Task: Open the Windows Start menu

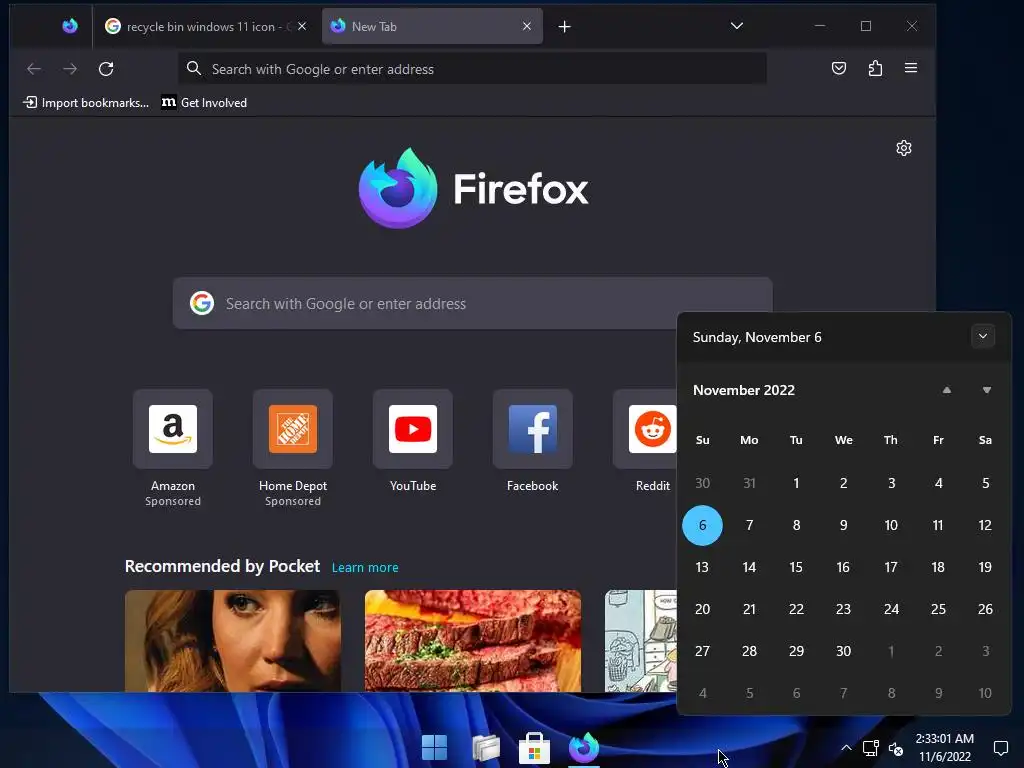Action: (434, 748)
